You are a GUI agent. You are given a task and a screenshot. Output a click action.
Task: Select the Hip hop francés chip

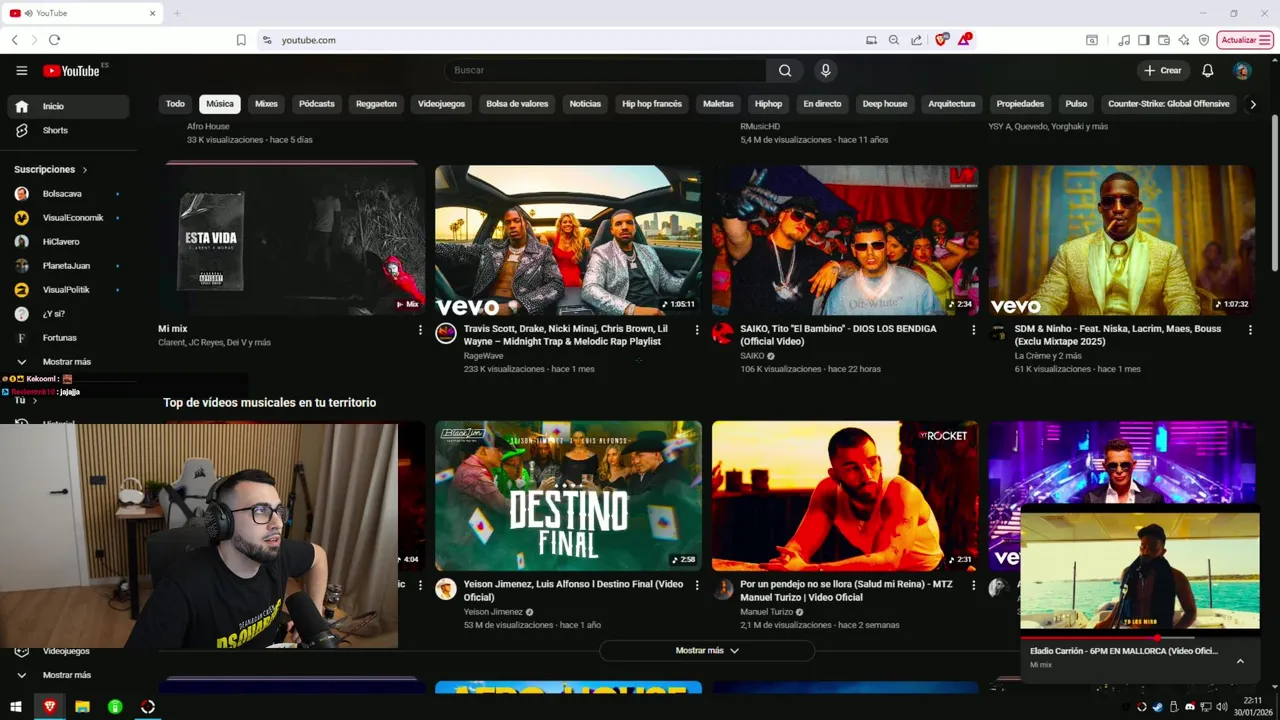coord(652,104)
